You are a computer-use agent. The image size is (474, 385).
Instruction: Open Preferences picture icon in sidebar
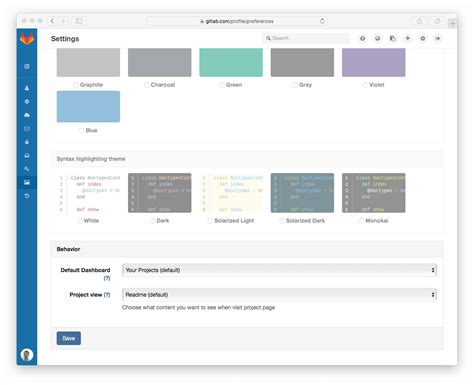[27, 182]
